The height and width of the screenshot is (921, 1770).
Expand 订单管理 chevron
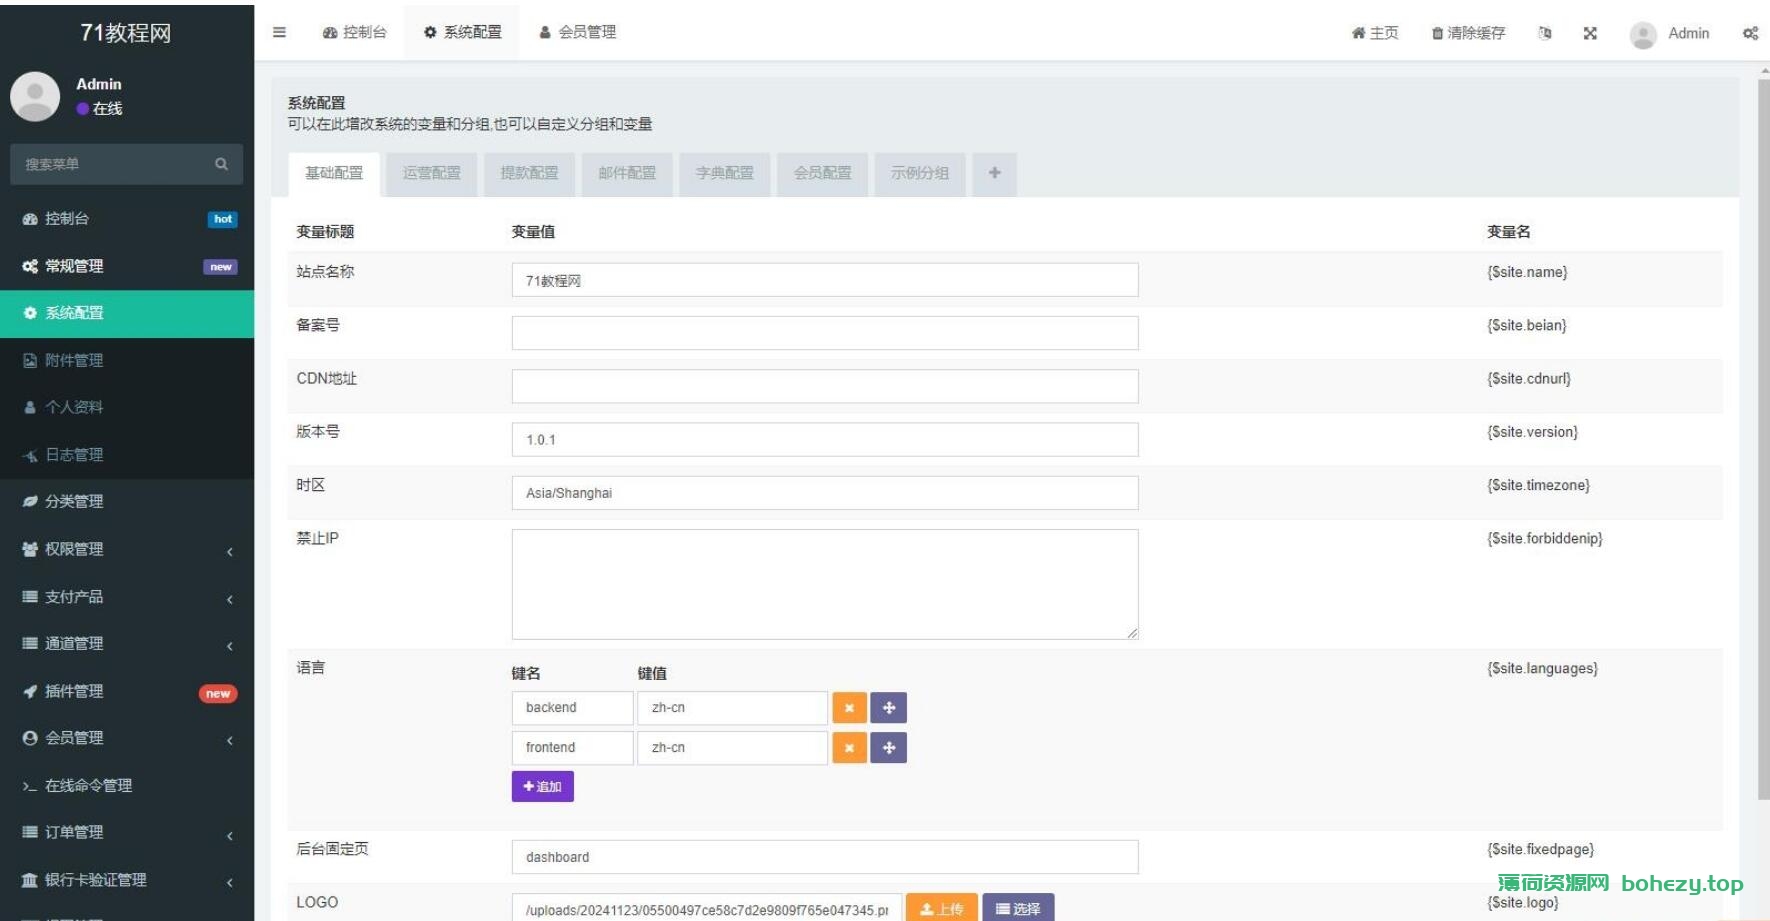point(230,835)
